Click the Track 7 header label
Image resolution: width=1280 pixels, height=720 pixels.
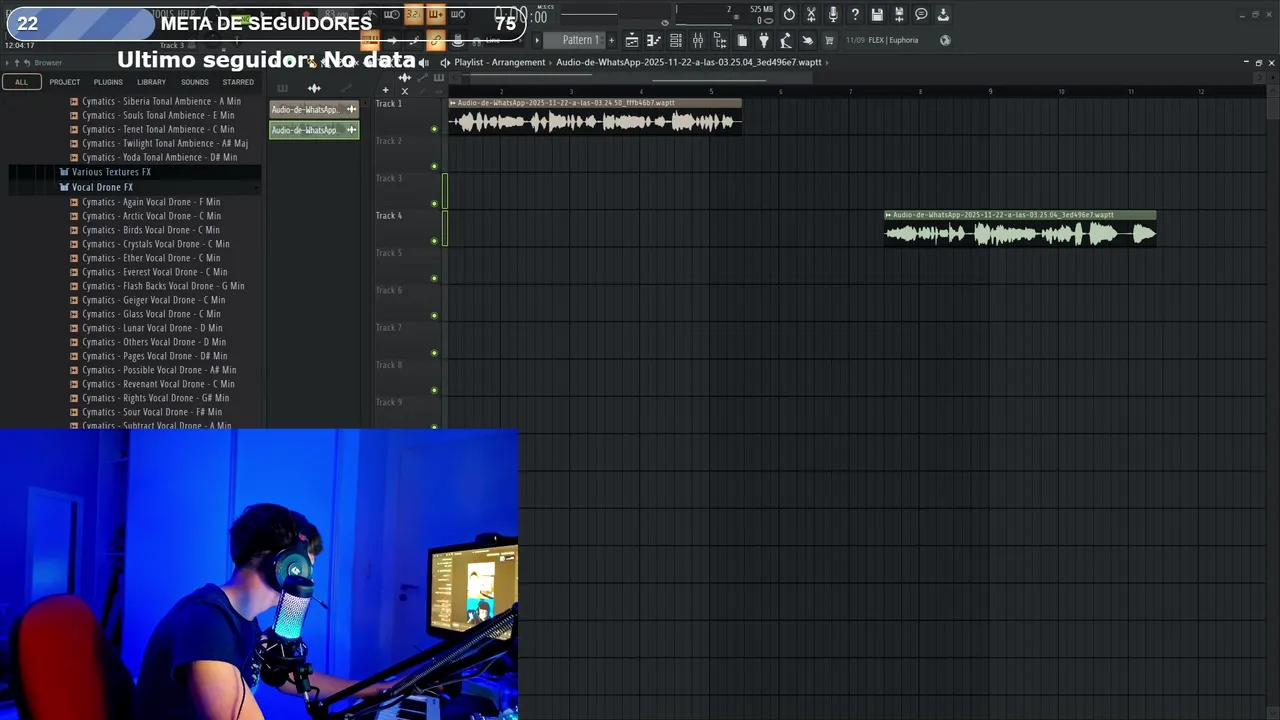[389, 327]
